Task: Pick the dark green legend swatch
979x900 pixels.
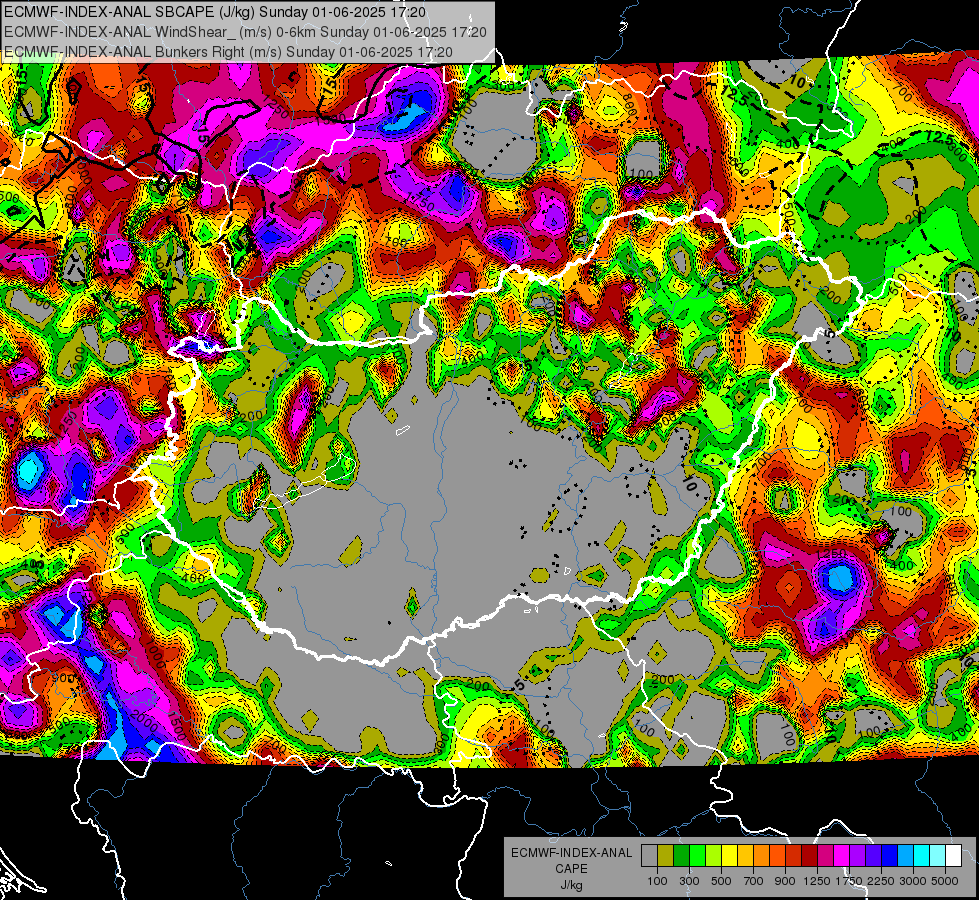Action: pyautogui.click(x=681, y=856)
